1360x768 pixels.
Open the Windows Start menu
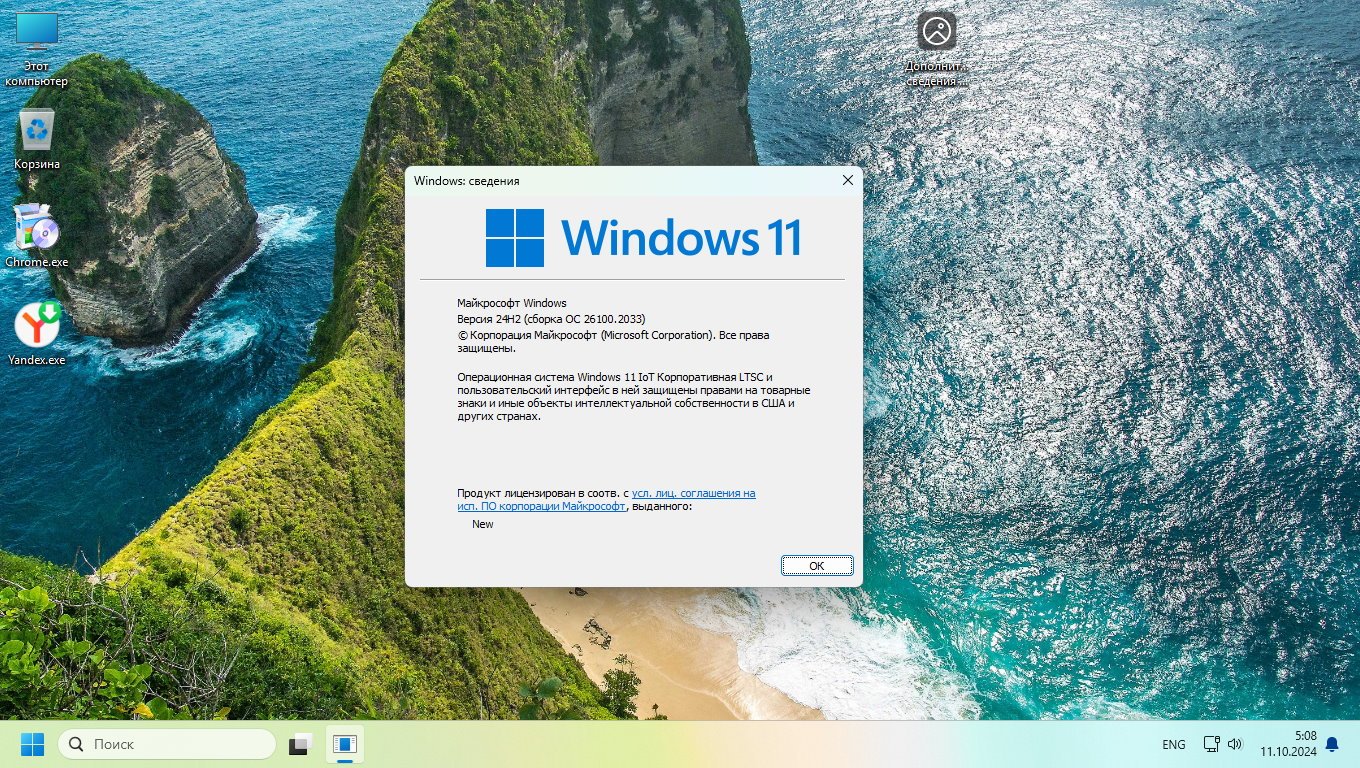(x=32, y=745)
